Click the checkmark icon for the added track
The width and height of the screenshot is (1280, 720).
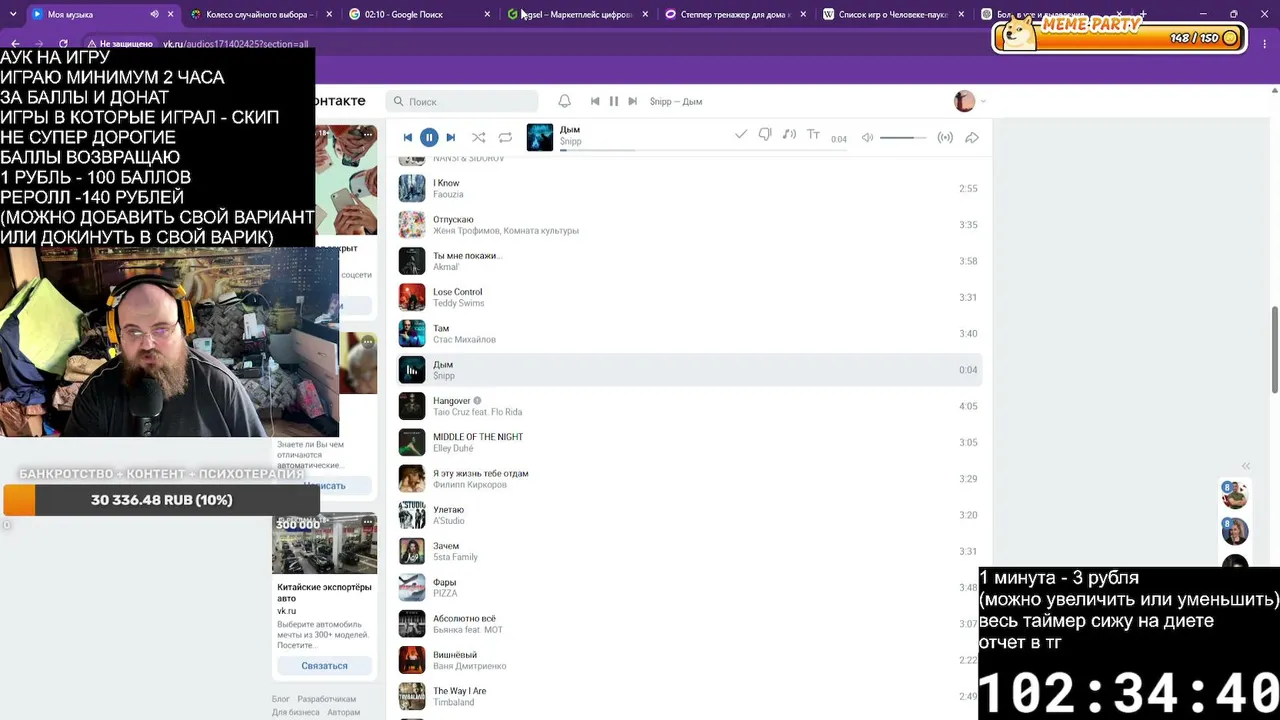click(741, 135)
